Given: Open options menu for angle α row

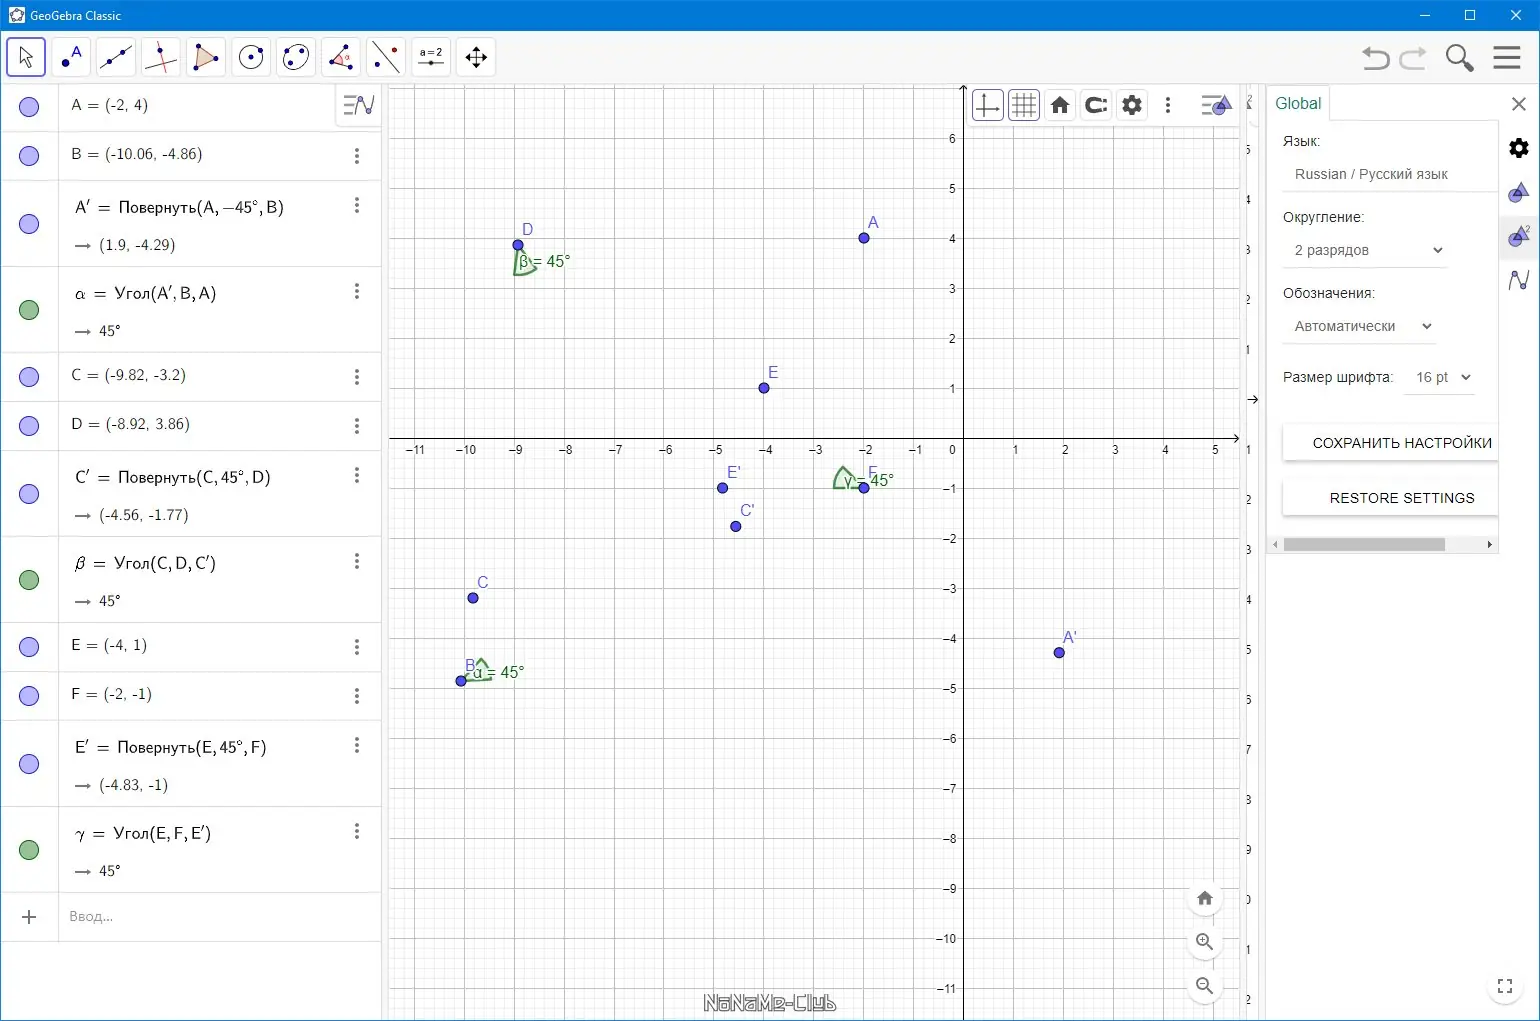Looking at the screenshot, I should [x=357, y=291].
